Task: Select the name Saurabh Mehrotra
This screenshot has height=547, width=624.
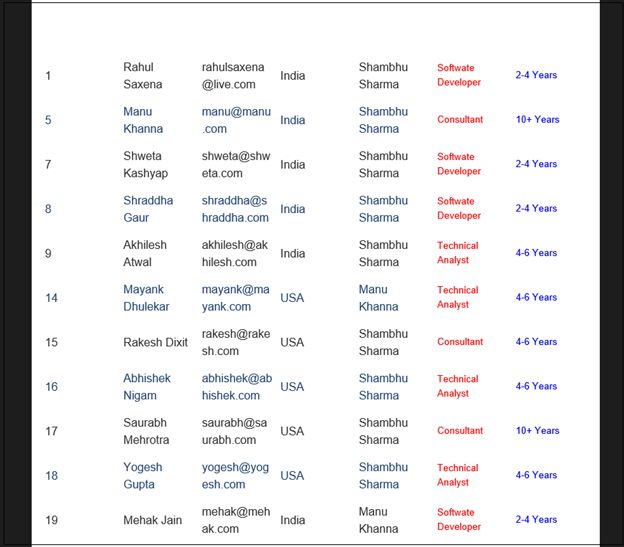Action: click(x=148, y=431)
